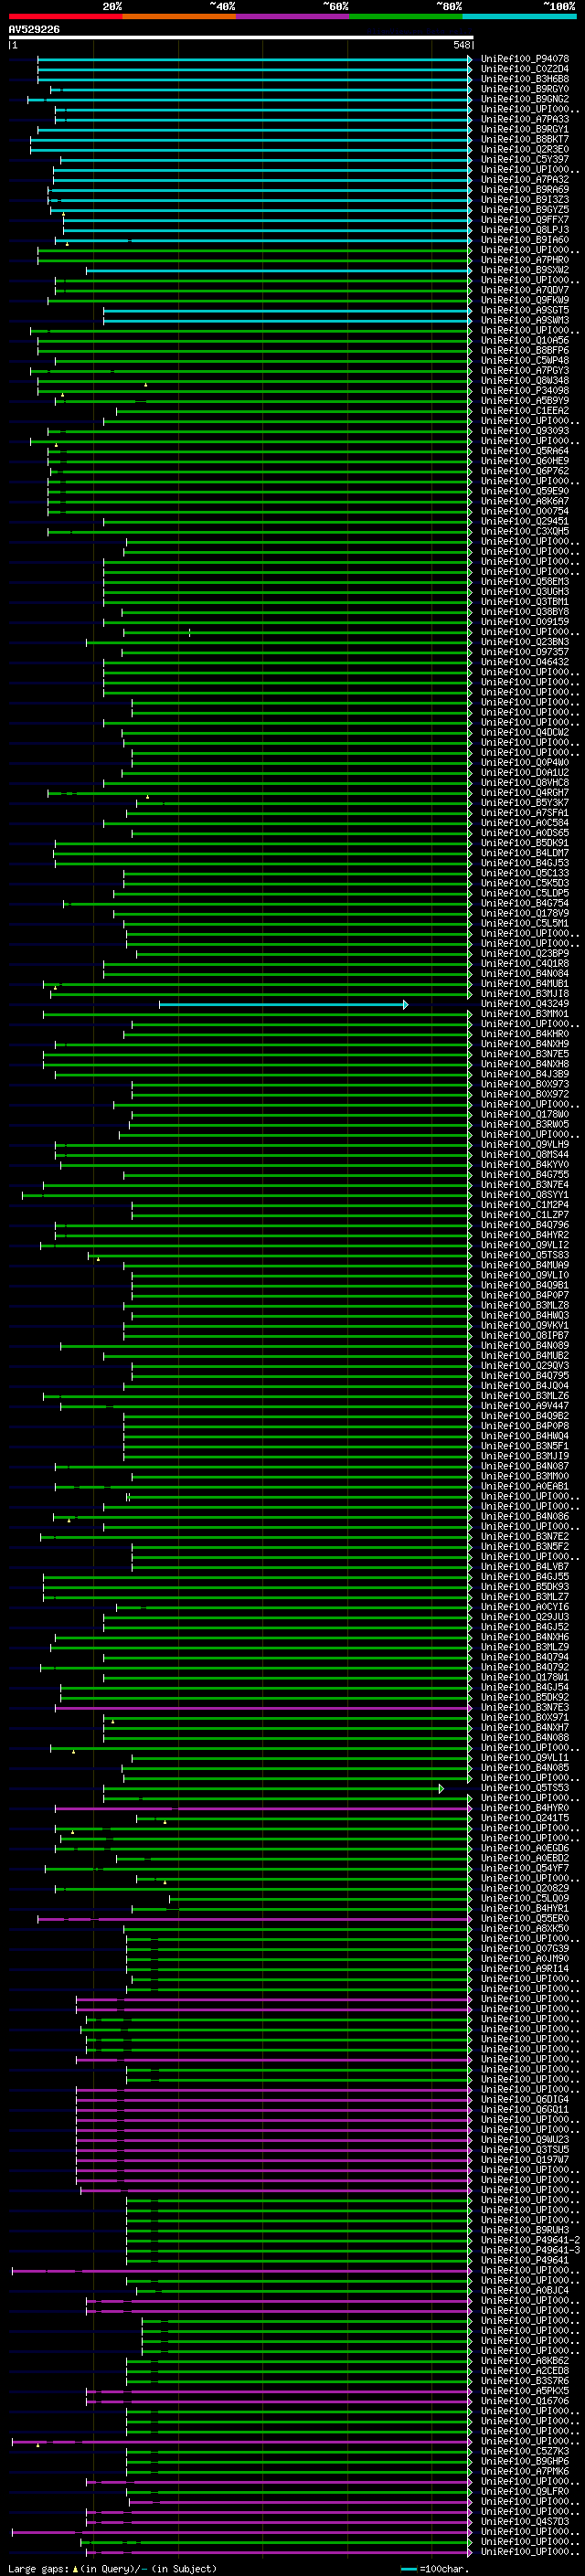Screen dimensions: 585x2576
Task: Open hit UniRef100_Q8LPJ3
Action: coord(525,230)
